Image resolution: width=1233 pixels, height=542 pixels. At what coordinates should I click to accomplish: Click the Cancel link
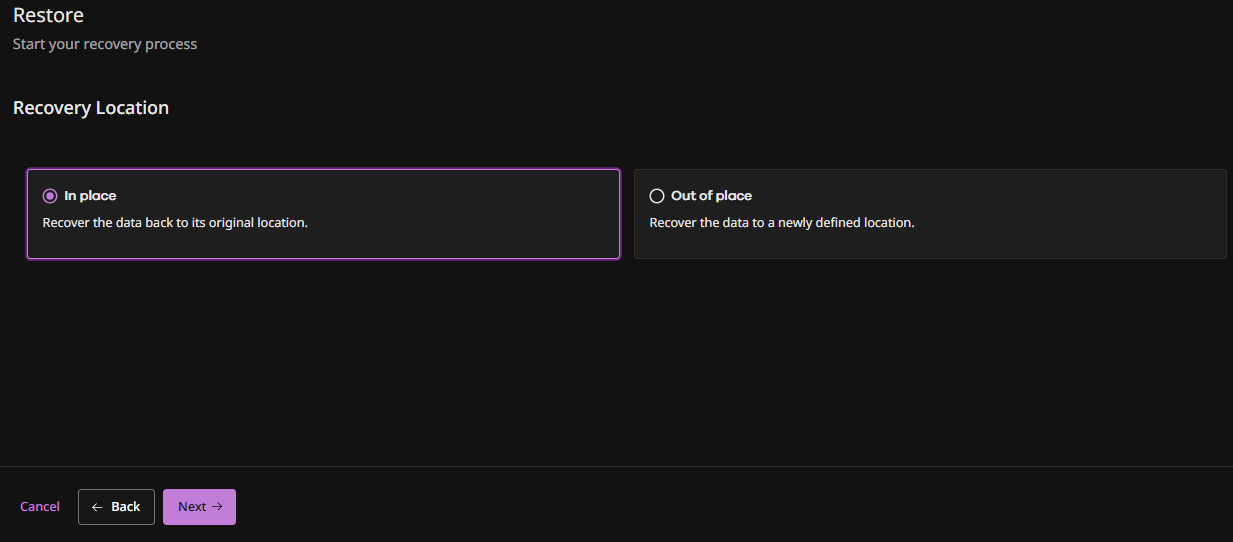pyautogui.click(x=40, y=507)
